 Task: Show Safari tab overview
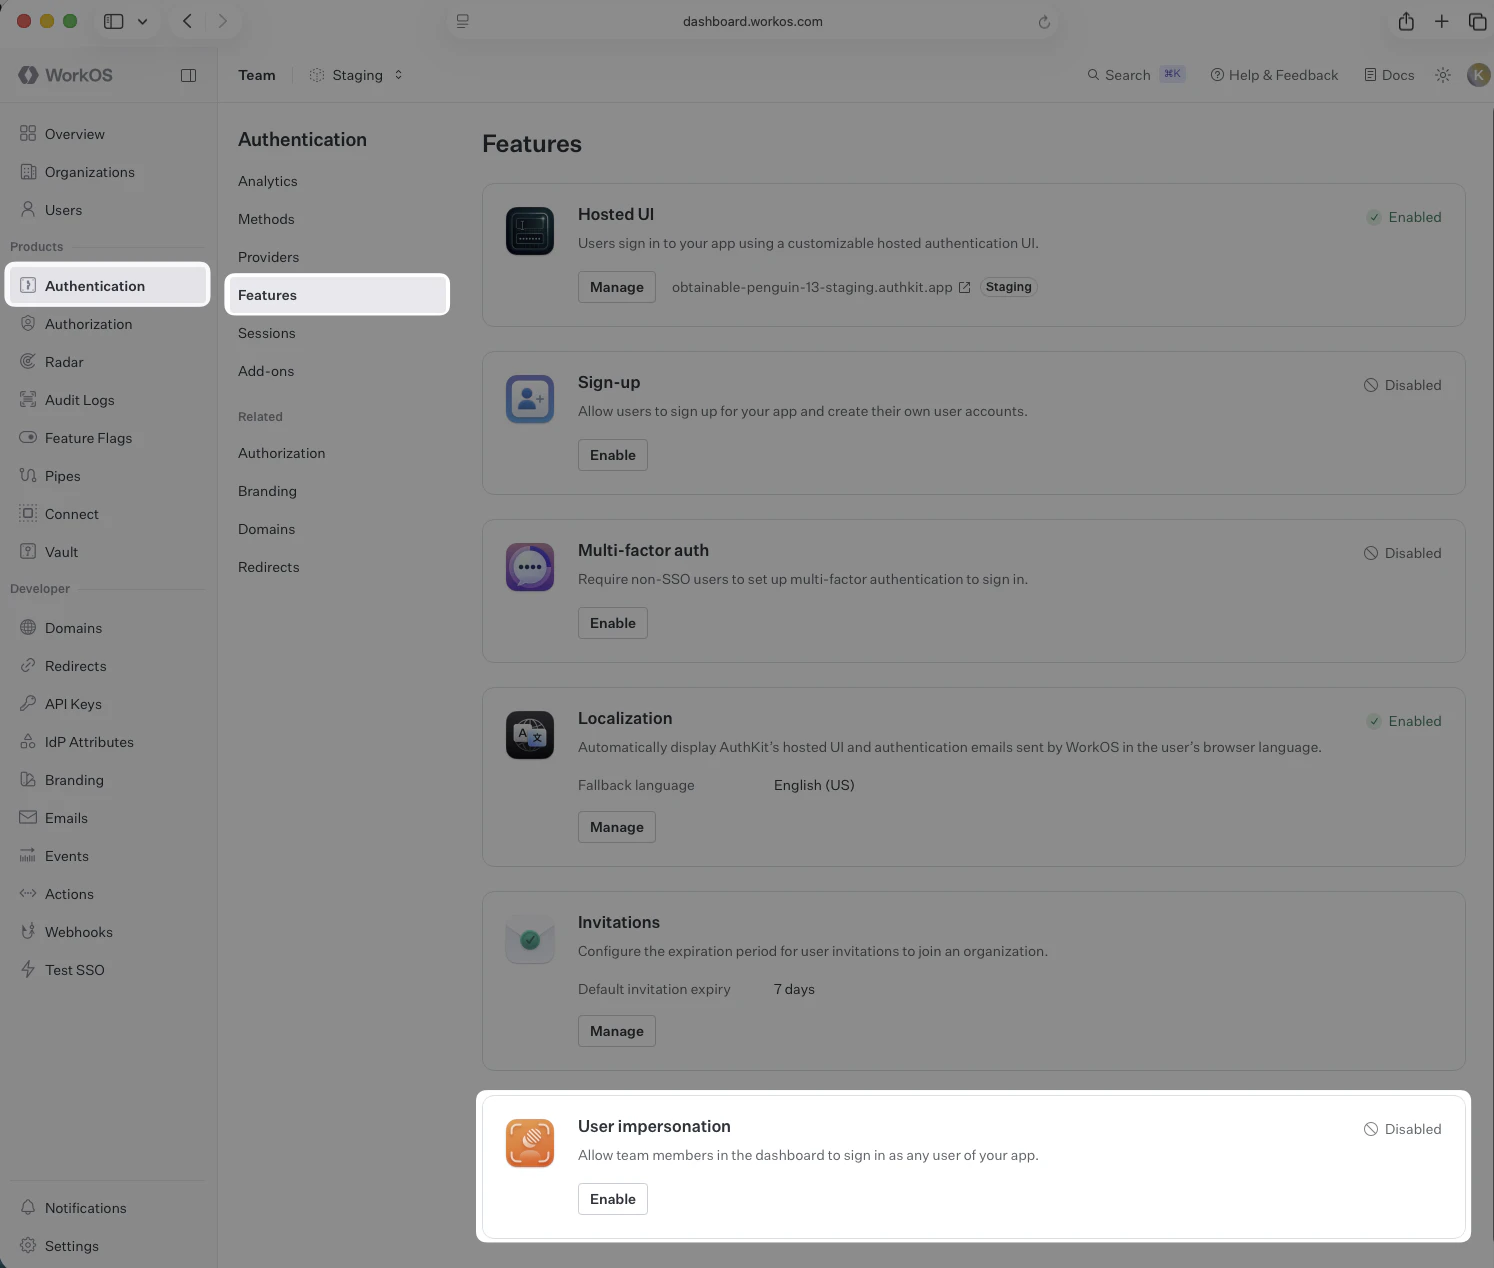1477,21
